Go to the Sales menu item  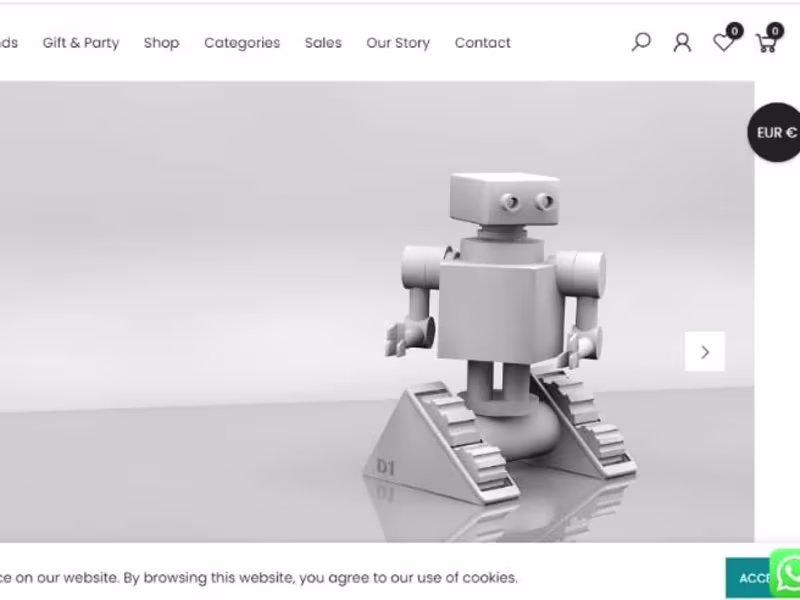pyautogui.click(x=323, y=43)
